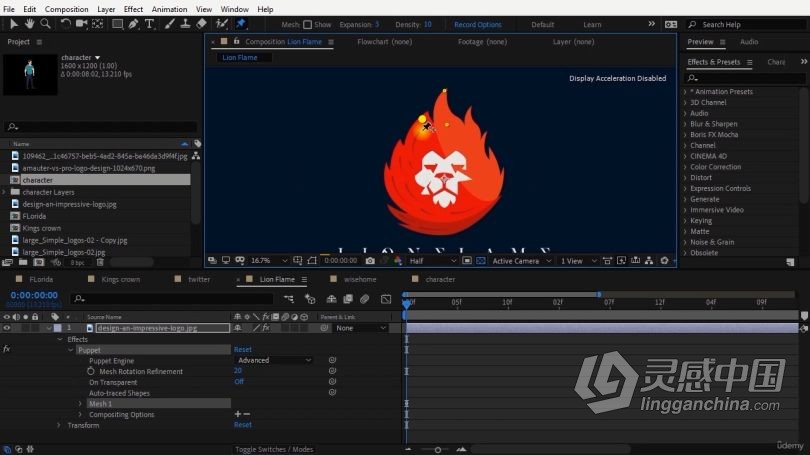810x455 pixels.
Task: Click the Lion Flame breadcrumb in viewer
Action: click(240, 57)
